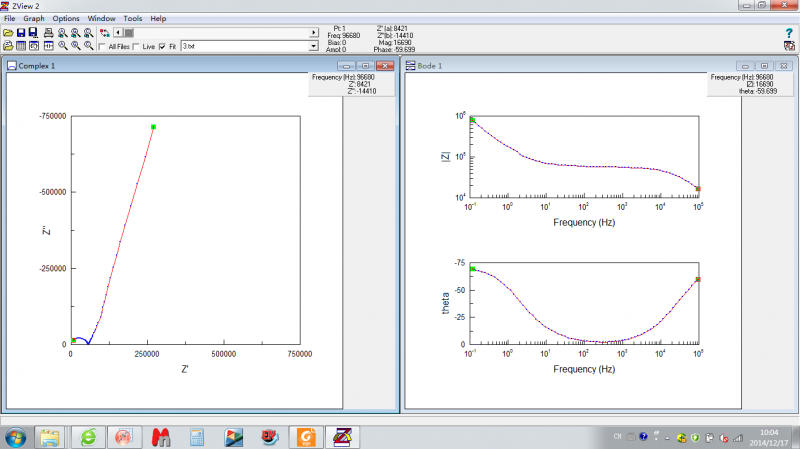800x449 pixels.
Task: Uncheck the Fit checkbox
Action: point(162,46)
